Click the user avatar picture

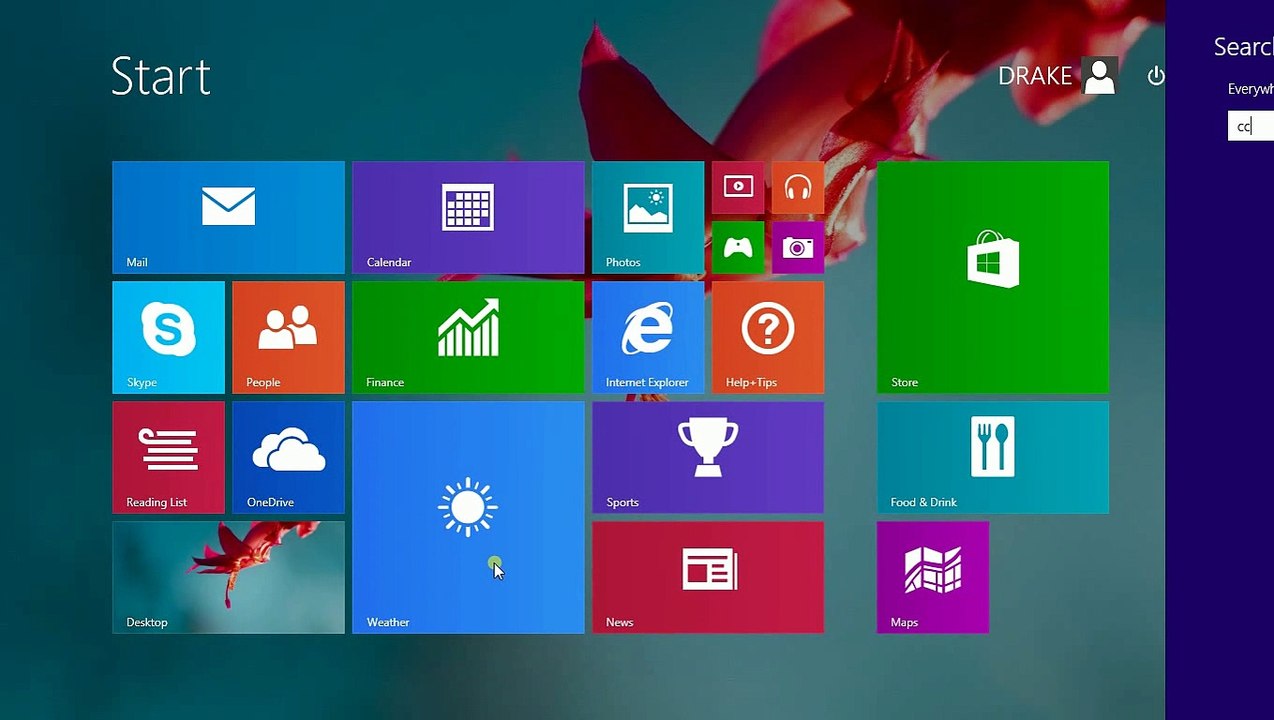[x=1100, y=76]
